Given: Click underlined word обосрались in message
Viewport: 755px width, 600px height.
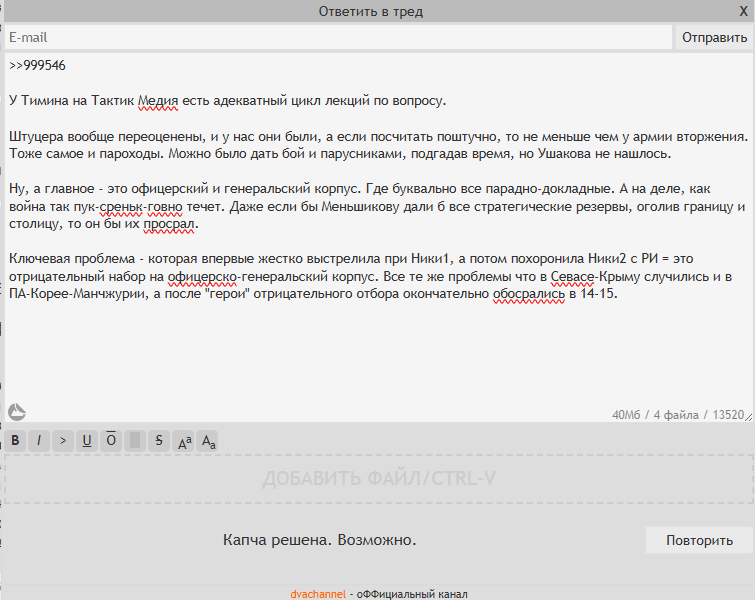Looking at the screenshot, I should [x=529, y=294].
